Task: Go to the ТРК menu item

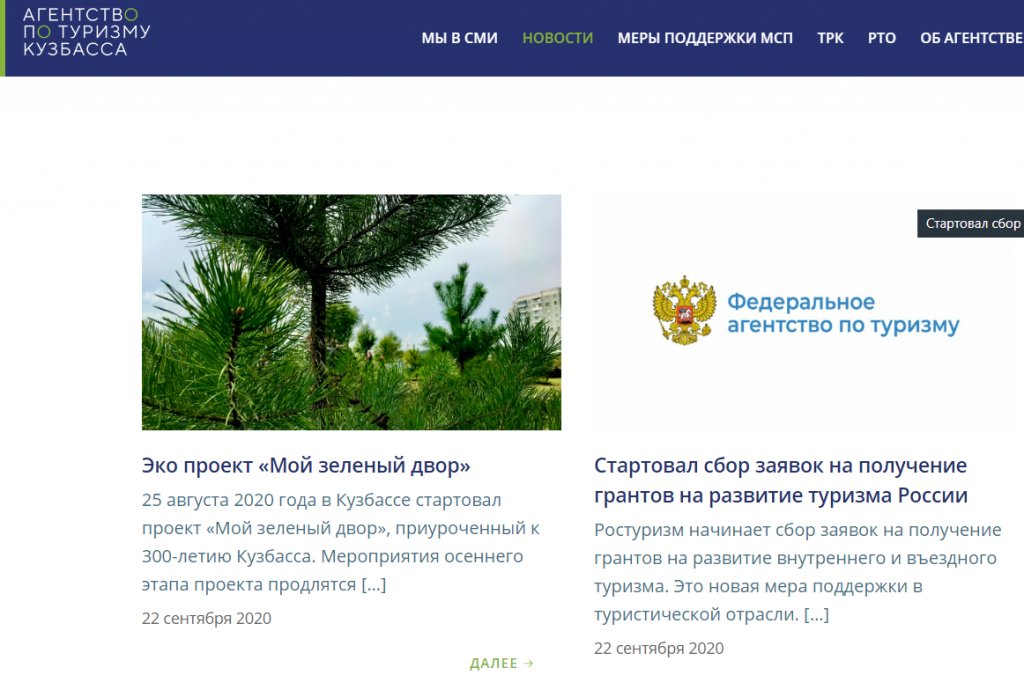Action: (x=830, y=39)
